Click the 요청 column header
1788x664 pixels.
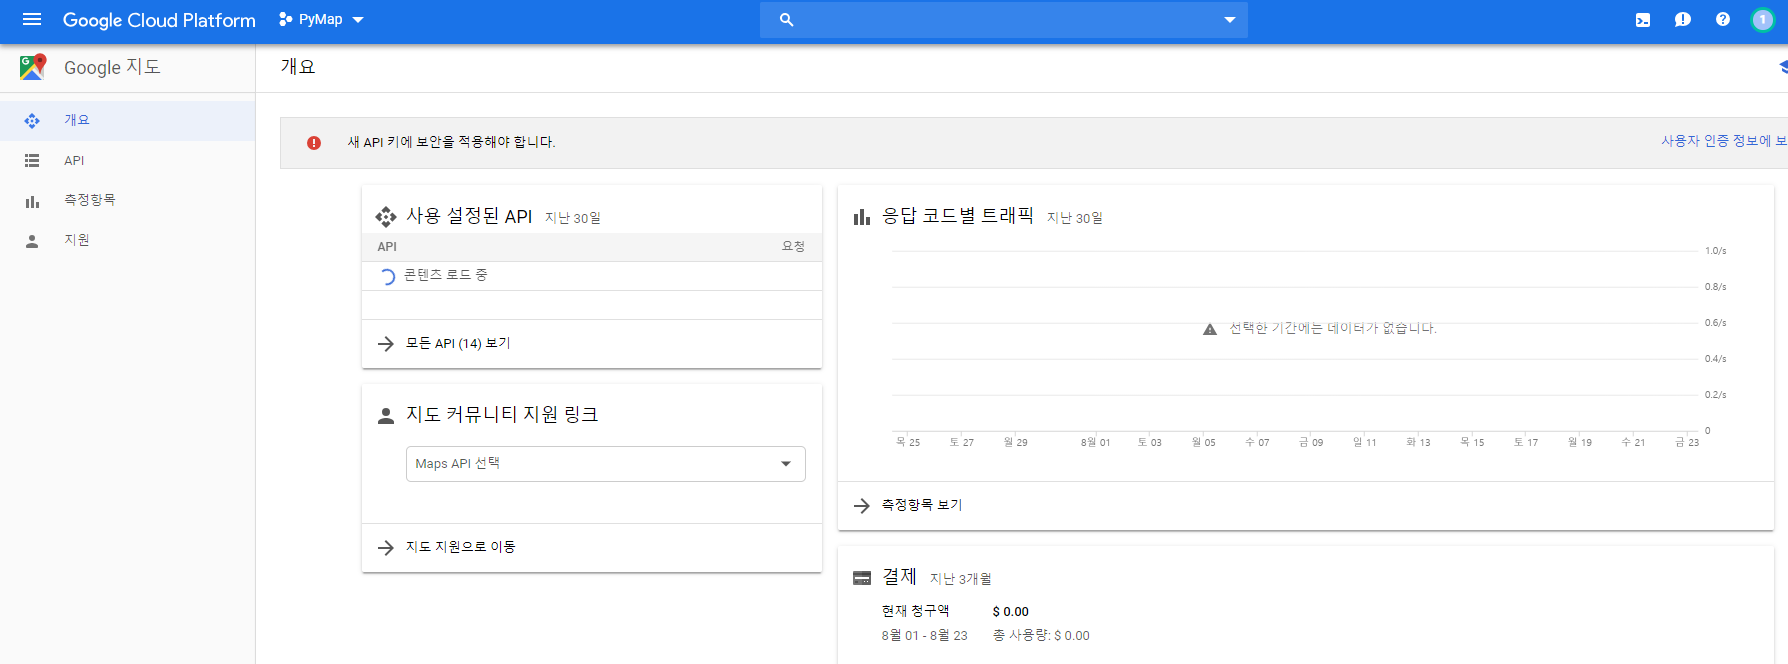click(793, 247)
